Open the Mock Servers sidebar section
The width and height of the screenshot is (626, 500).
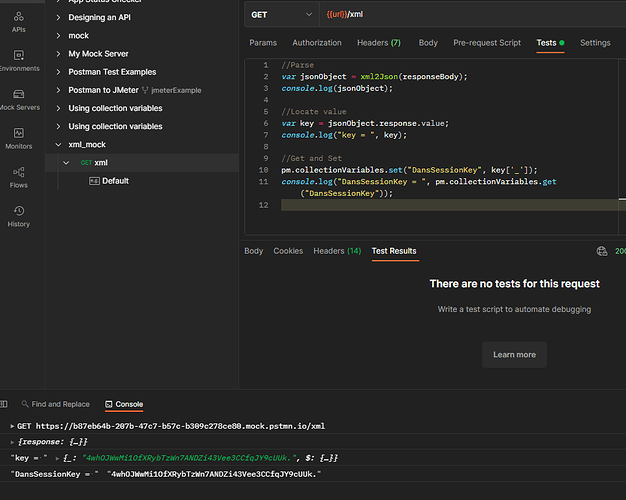pos(19,100)
